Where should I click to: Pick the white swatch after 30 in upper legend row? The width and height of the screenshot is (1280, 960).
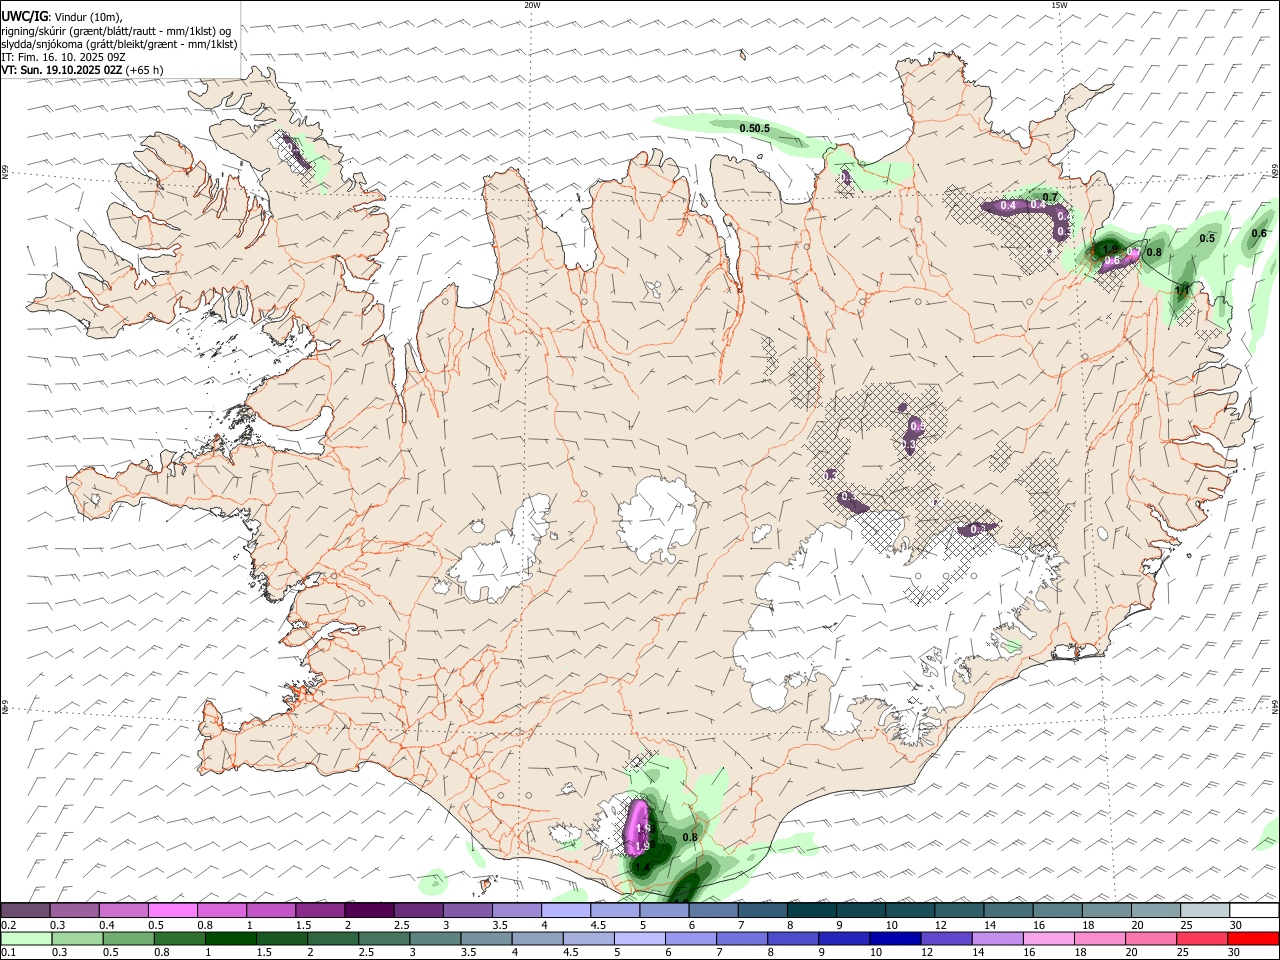pos(1254,910)
